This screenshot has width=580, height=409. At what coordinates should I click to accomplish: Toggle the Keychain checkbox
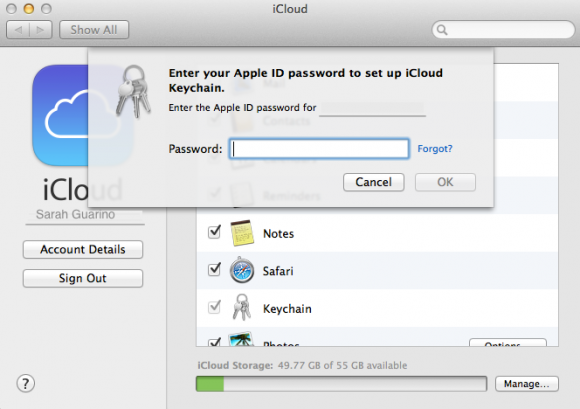click(x=215, y=307)
